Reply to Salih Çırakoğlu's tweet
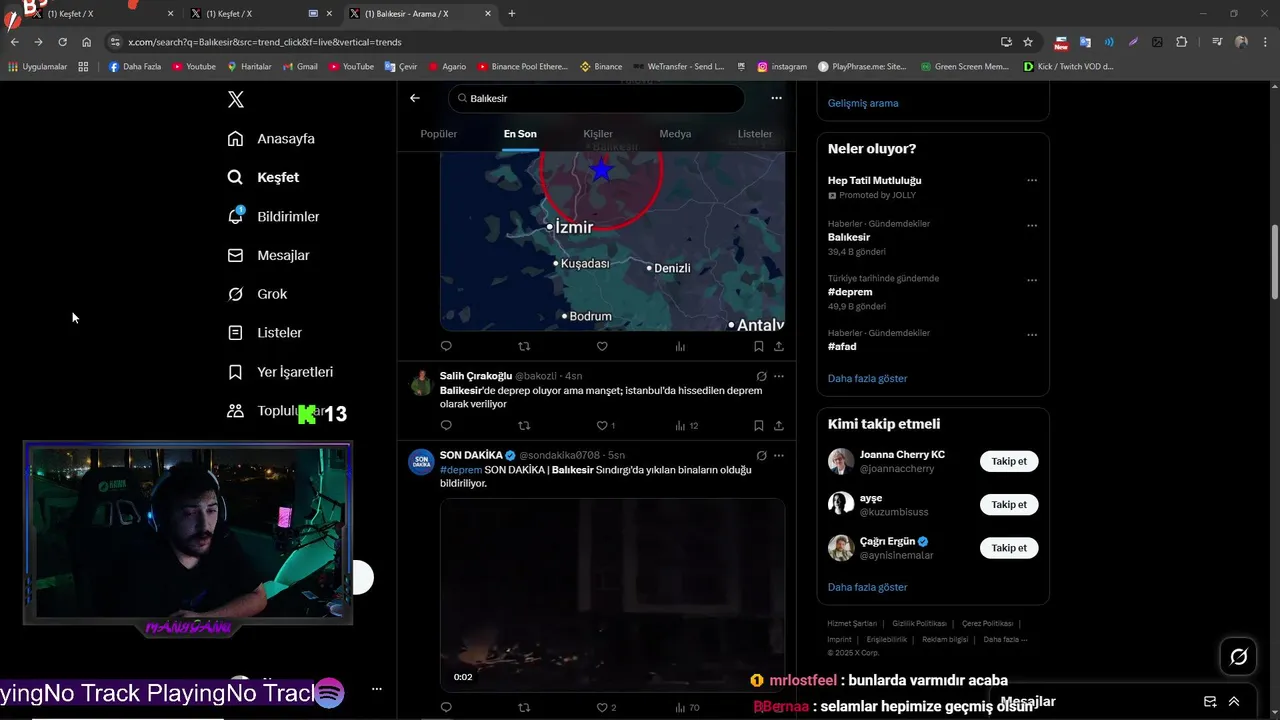1280x720 pixels. (x=446, y=425)
